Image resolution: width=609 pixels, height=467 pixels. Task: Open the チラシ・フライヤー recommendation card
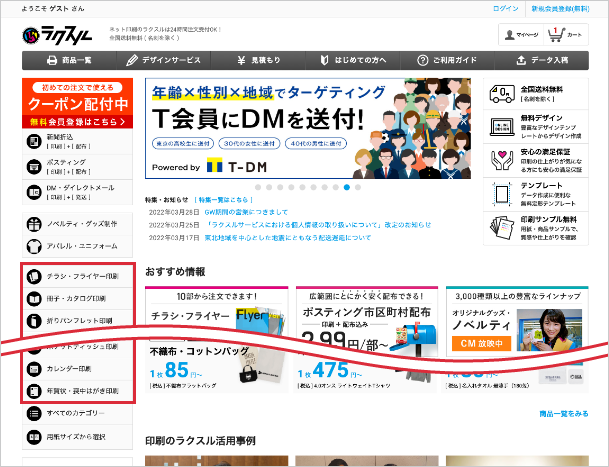point(217,310)
